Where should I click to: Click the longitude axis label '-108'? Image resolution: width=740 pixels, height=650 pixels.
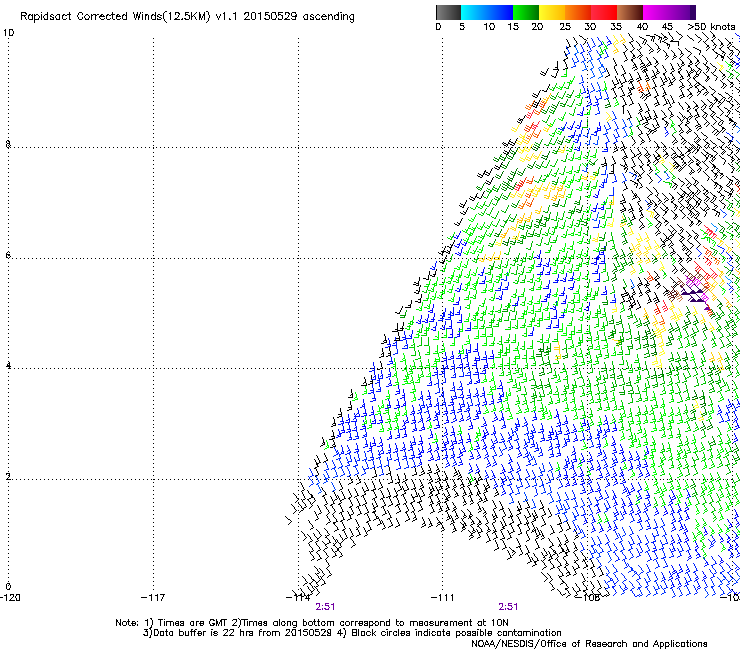point(588,598)
